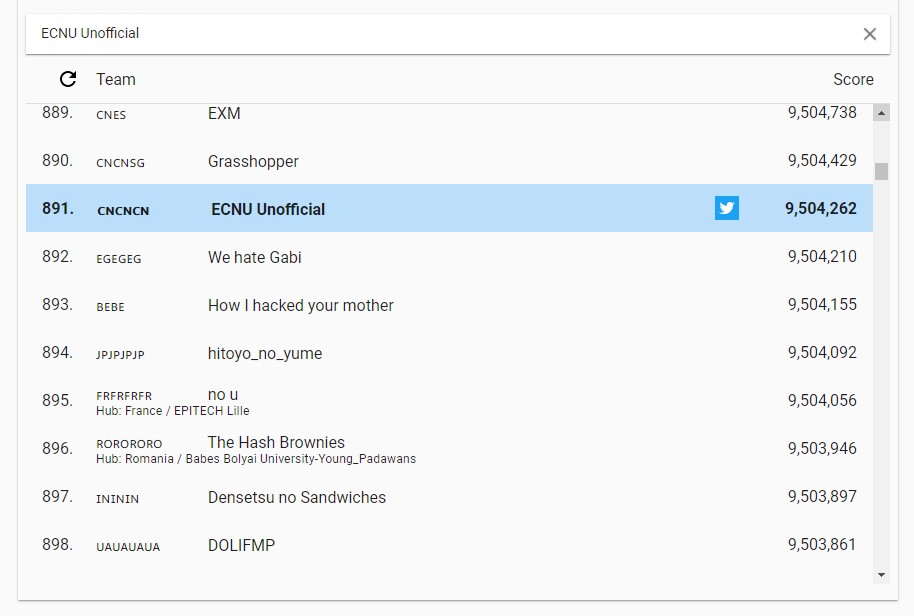Screen dimensions: 914x616
Task: Click the scrollbar up arrow
Action: click(881, 112)
